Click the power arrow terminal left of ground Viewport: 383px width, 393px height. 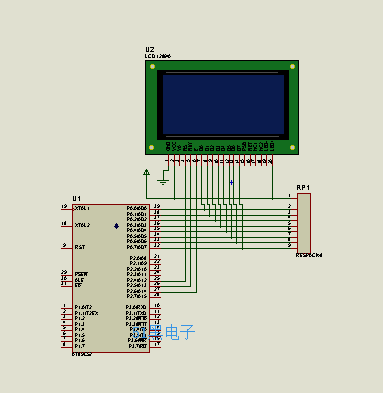[x=146, y=173]
